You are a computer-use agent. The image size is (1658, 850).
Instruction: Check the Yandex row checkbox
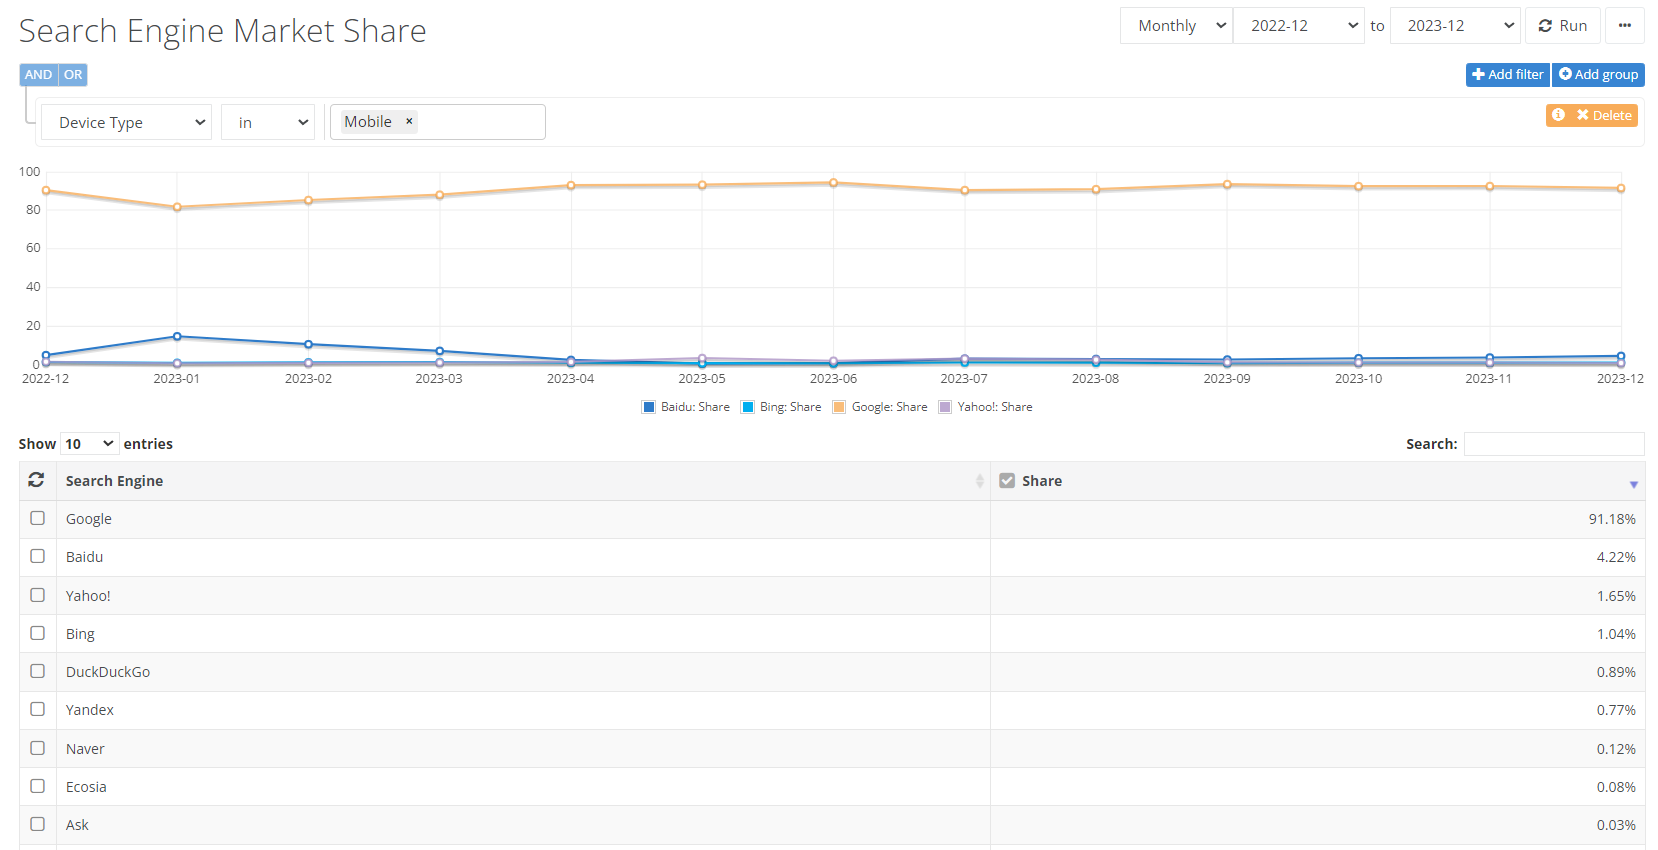[38, 709]
